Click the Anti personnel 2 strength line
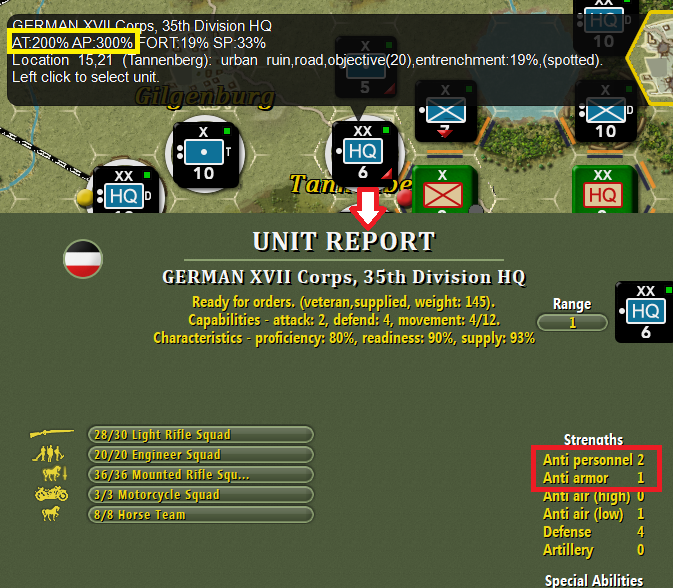 [594, 460]
